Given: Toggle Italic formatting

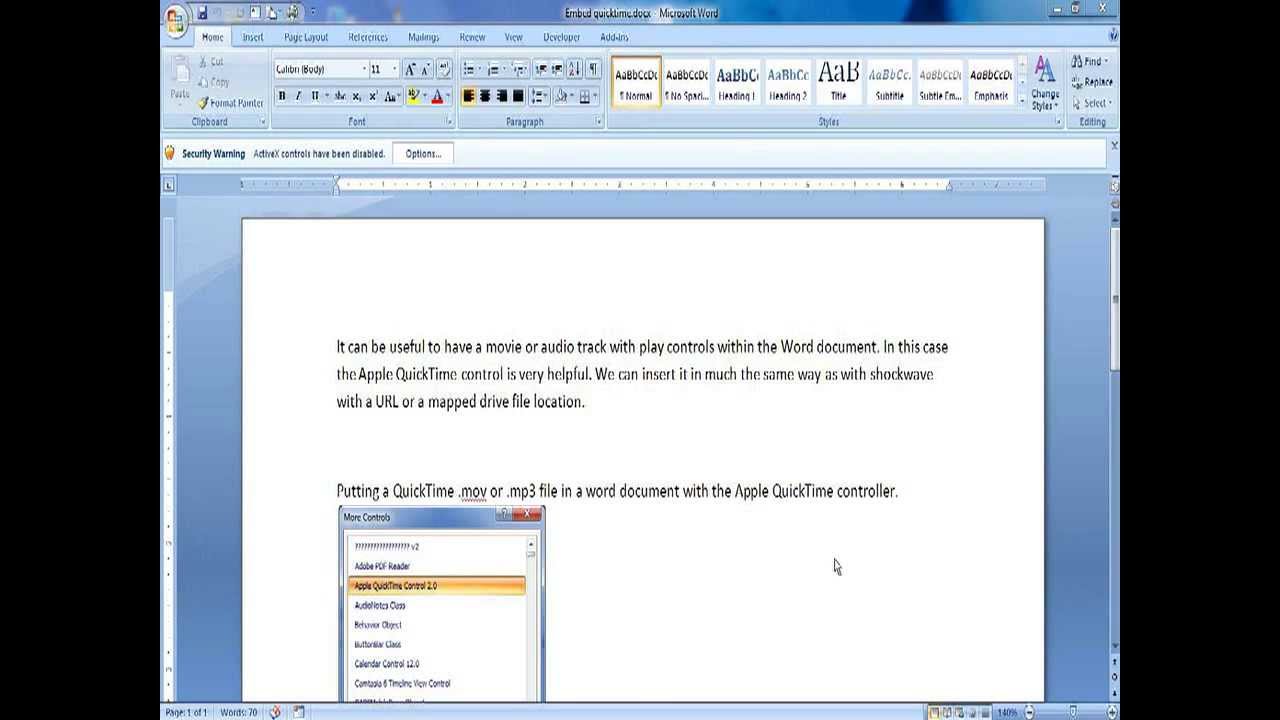Looking at the screenshot, I should point(297,96).
